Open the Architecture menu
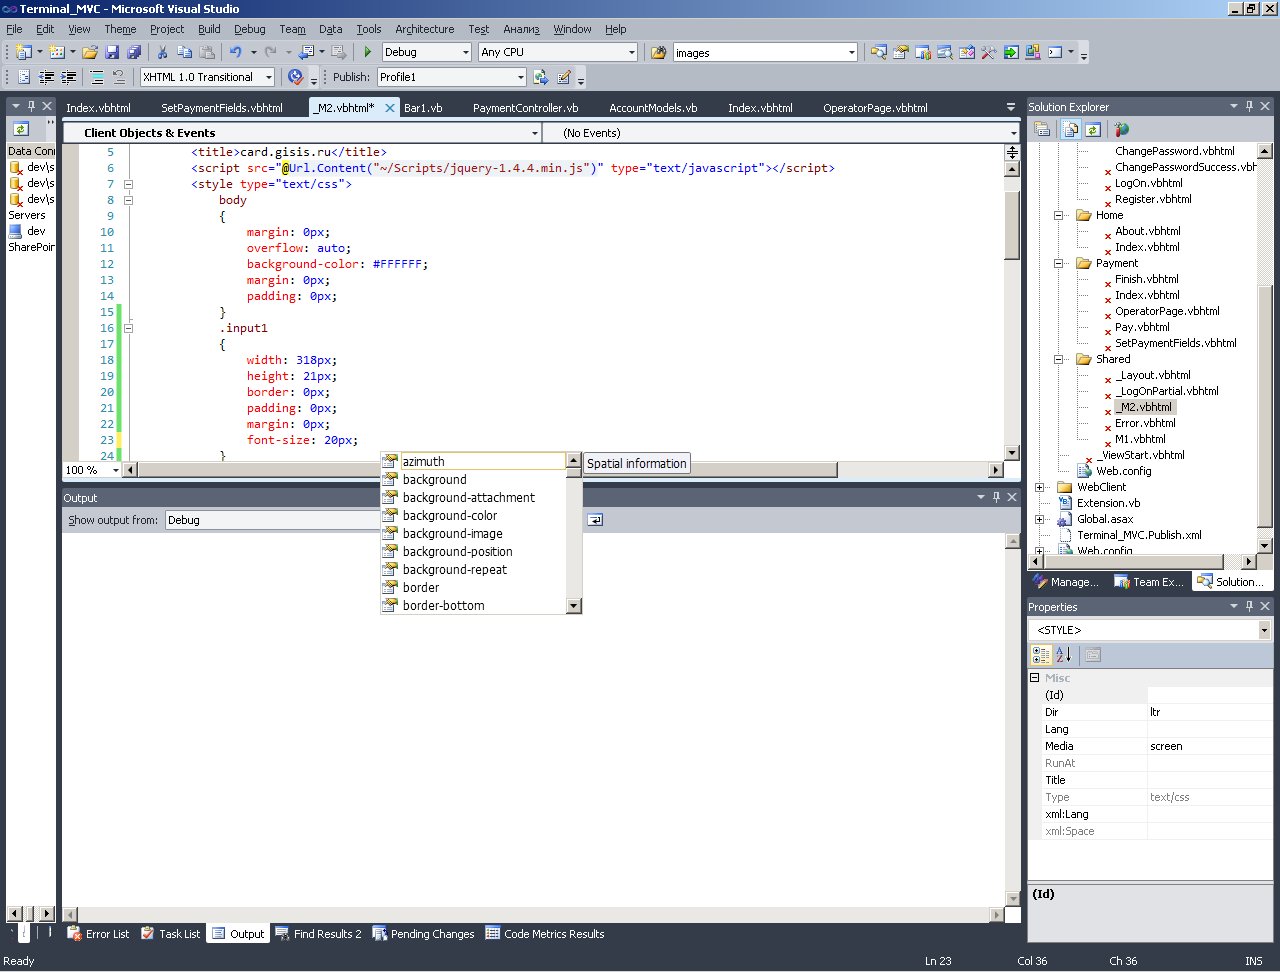 (424, 29)
